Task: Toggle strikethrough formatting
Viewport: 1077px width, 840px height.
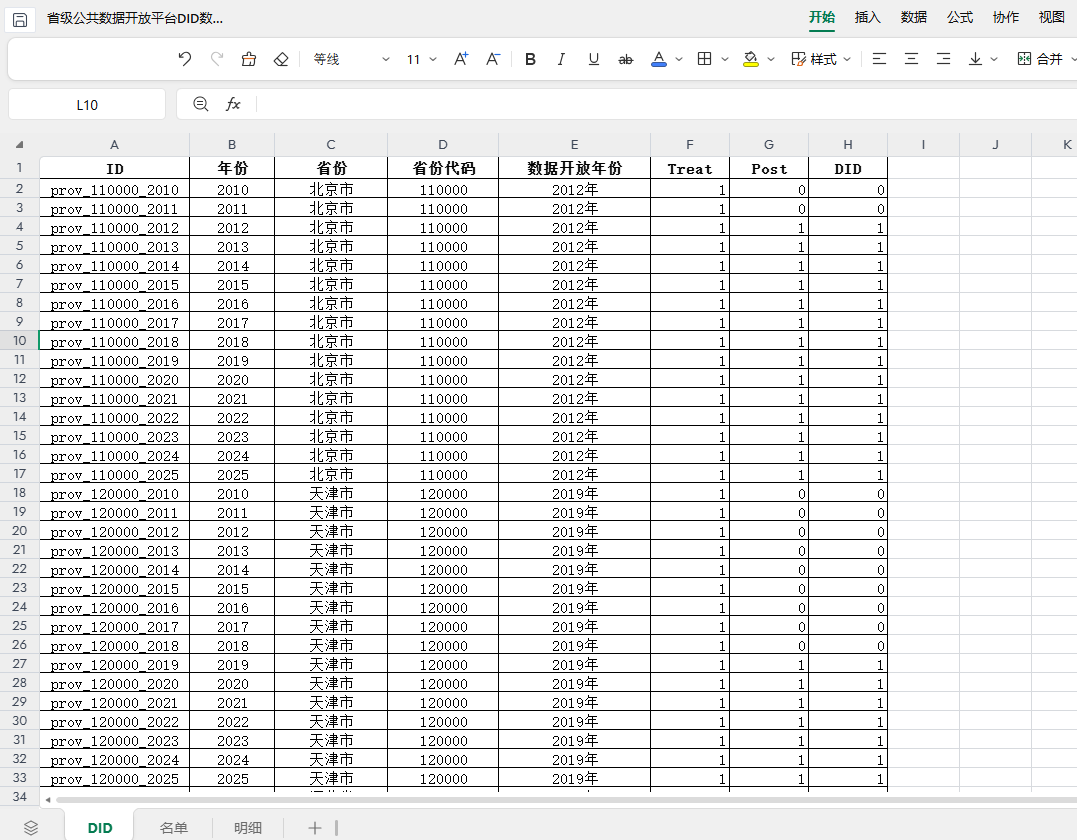Action: pyautogui.click(x=625, y=60)
